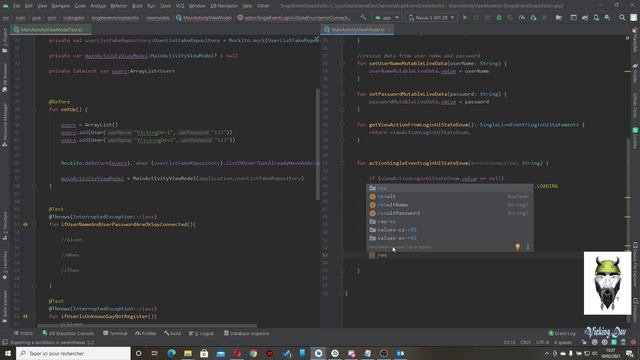Click the run test gutter icon beside ifUserNameAndUserPasswordAreOkSayConnected
Image resolution: width=640 pixels, height=360 pixels.
[25, 224]
